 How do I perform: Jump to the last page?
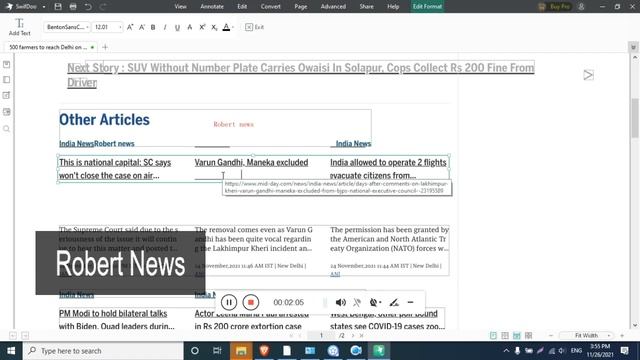click(361, 336)
